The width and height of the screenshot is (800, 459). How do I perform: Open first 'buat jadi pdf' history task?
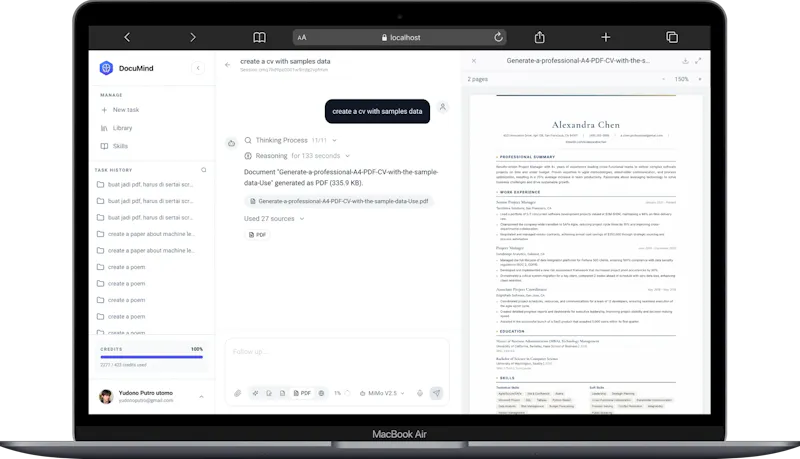pos(145,185)
